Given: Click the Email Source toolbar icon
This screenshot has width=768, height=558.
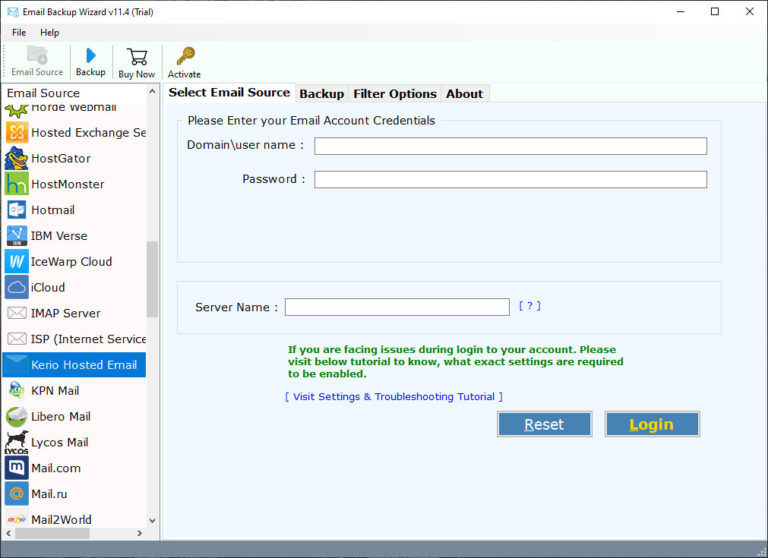Looking at the screenshot, I should click(37, 55).
